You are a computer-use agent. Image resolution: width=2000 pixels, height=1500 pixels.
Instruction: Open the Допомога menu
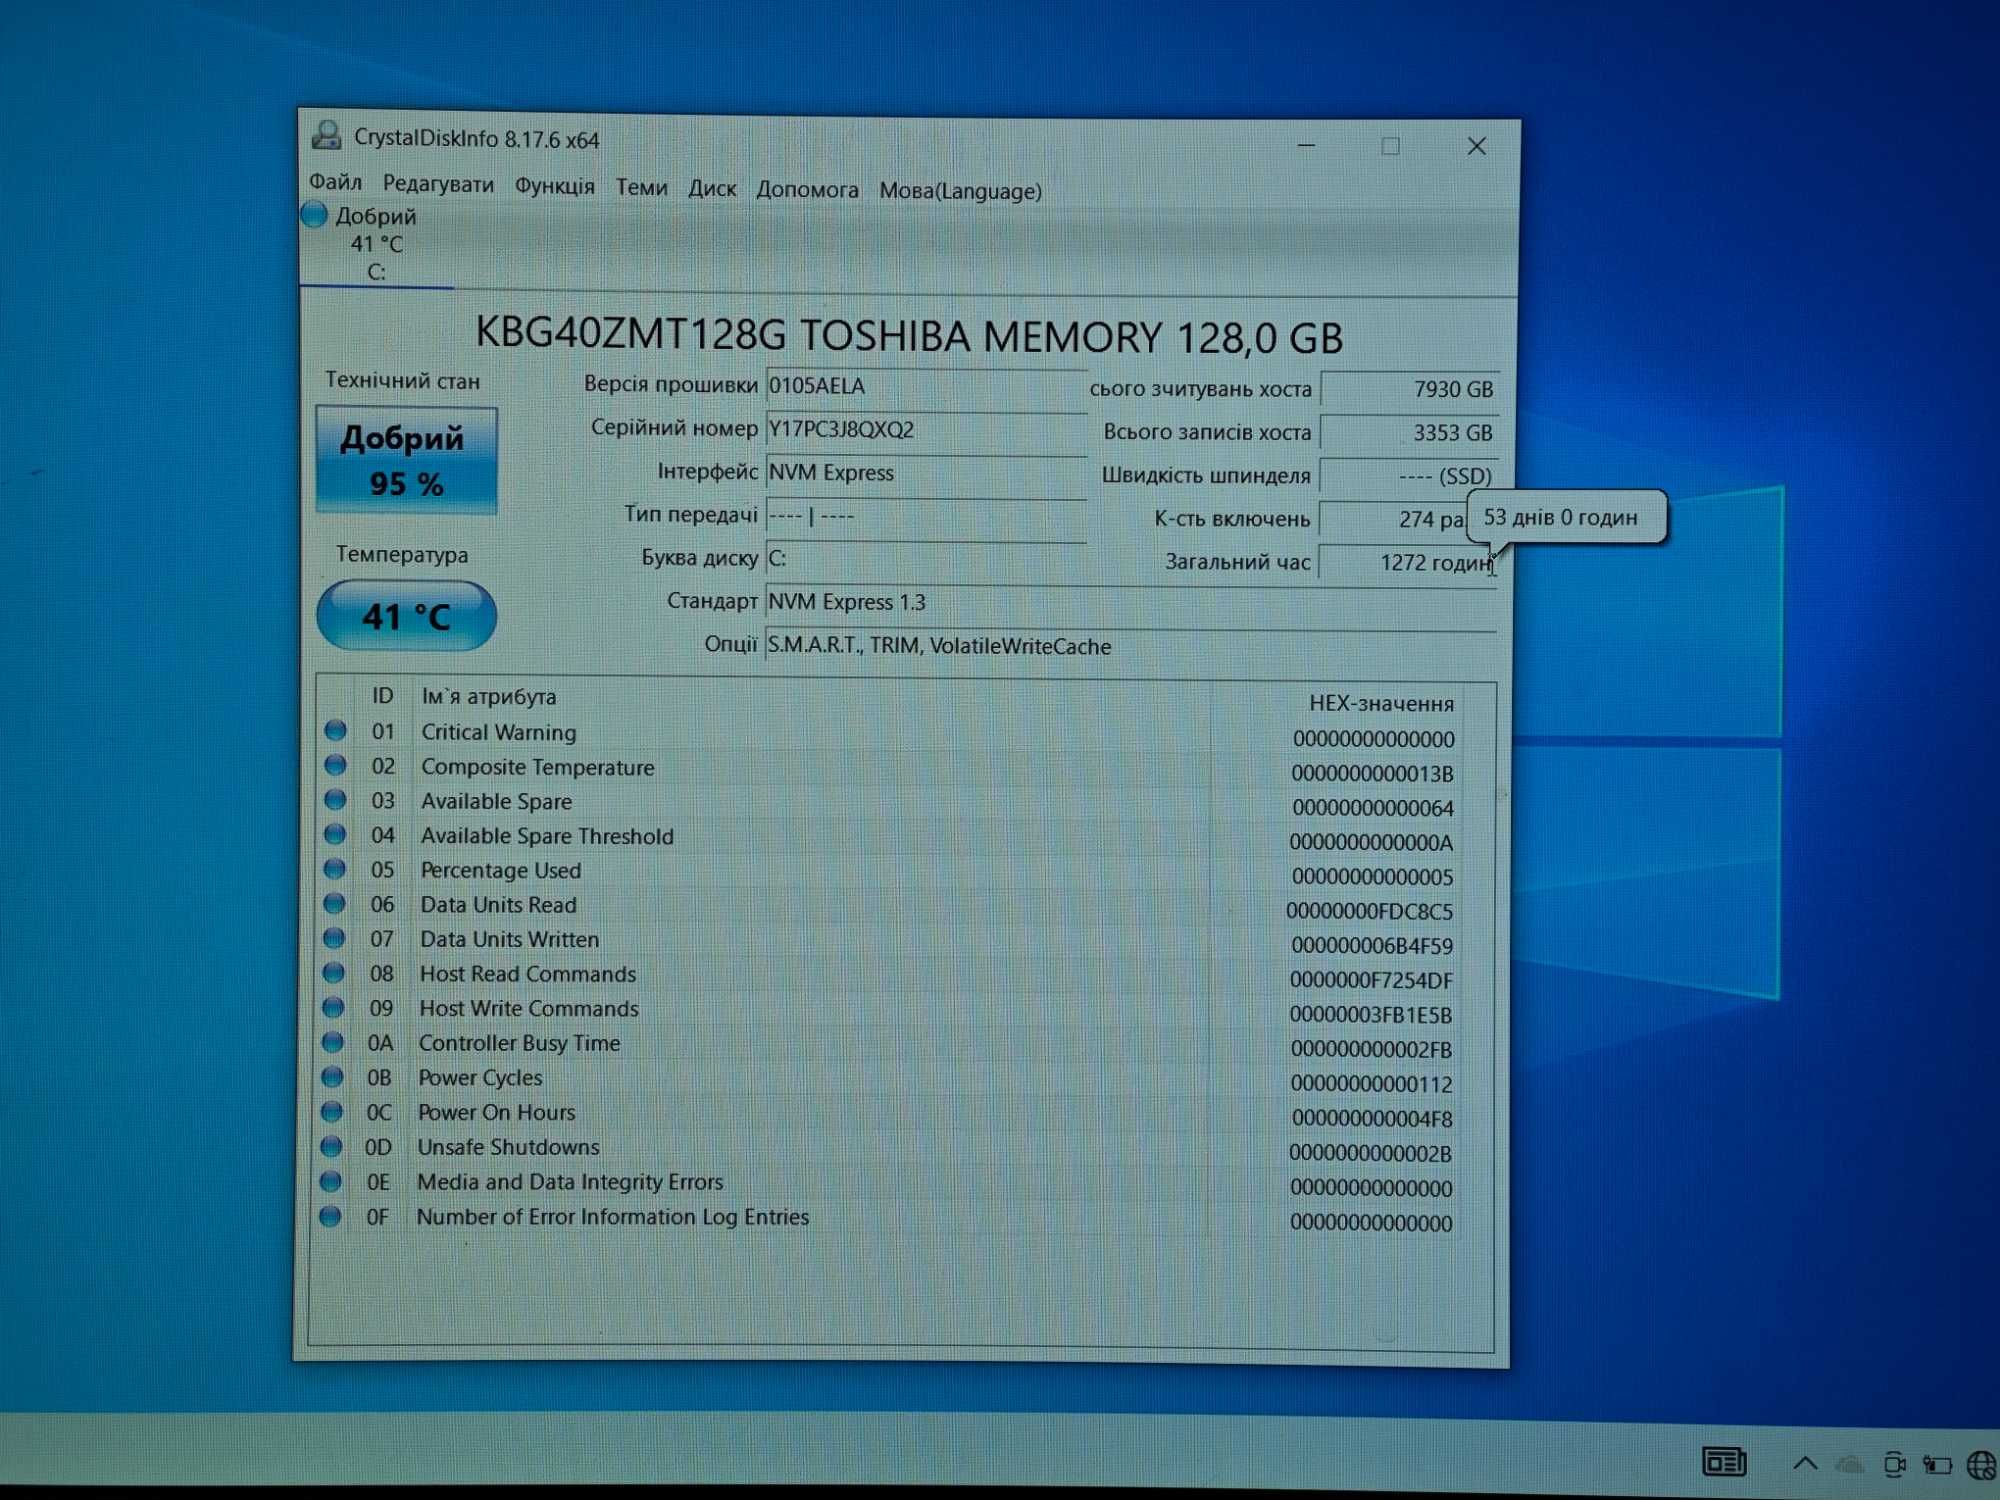click(807, 189)
